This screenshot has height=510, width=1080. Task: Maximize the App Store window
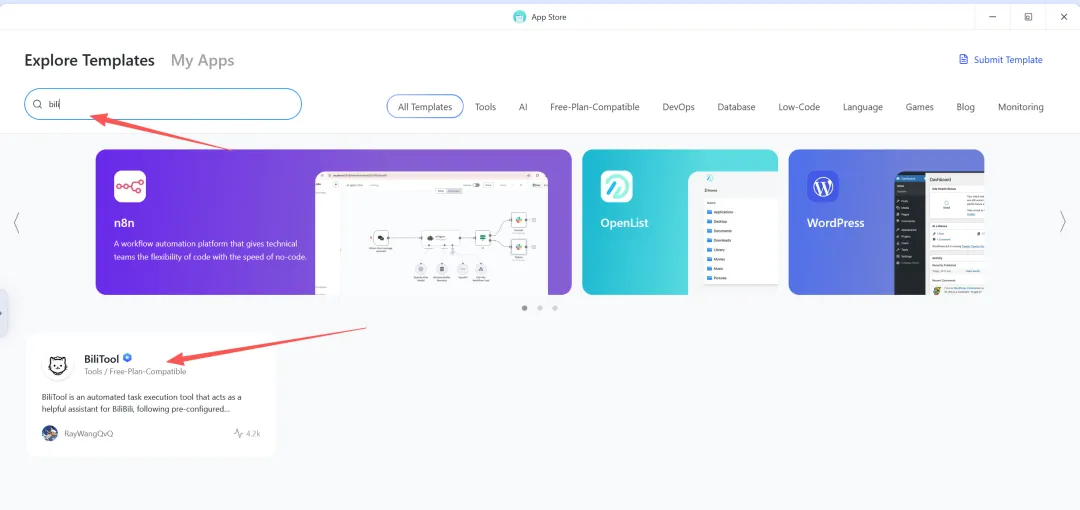coord(1028,17)
